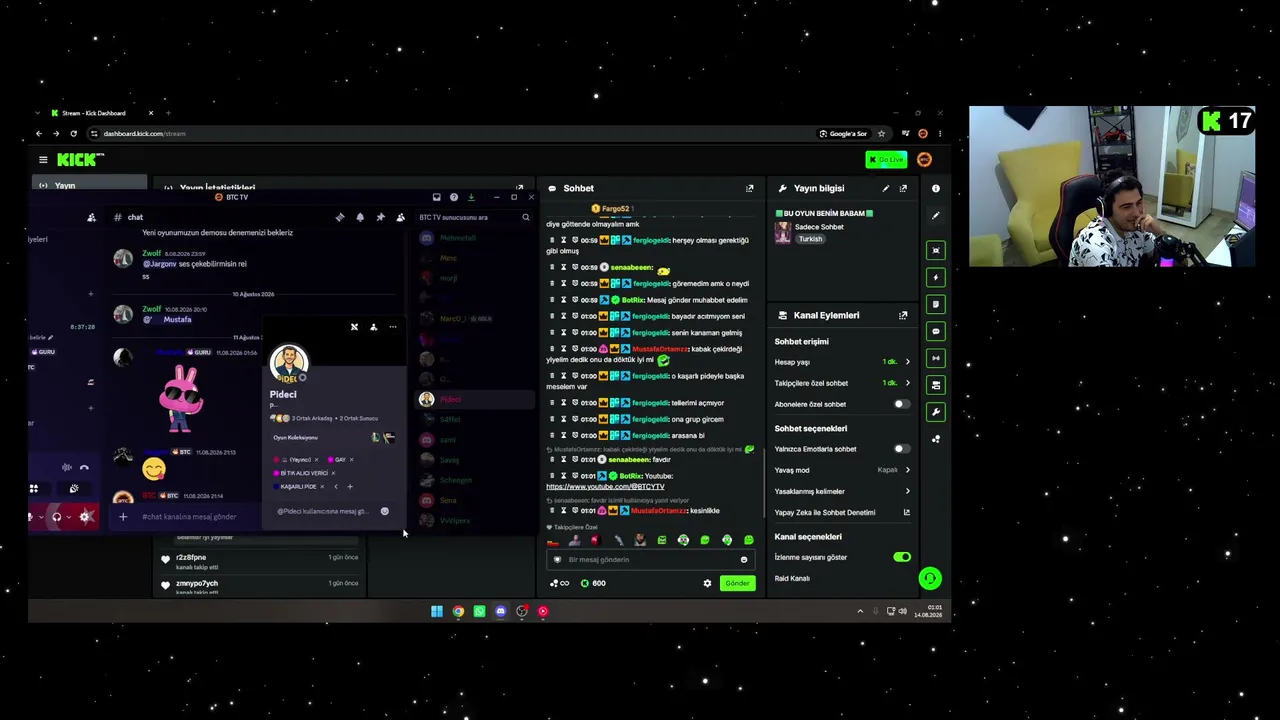The image size is (1280, 720).
Task: Open Discord help icon in title bar
Action: pyautogui.click(x=454, y=197)
